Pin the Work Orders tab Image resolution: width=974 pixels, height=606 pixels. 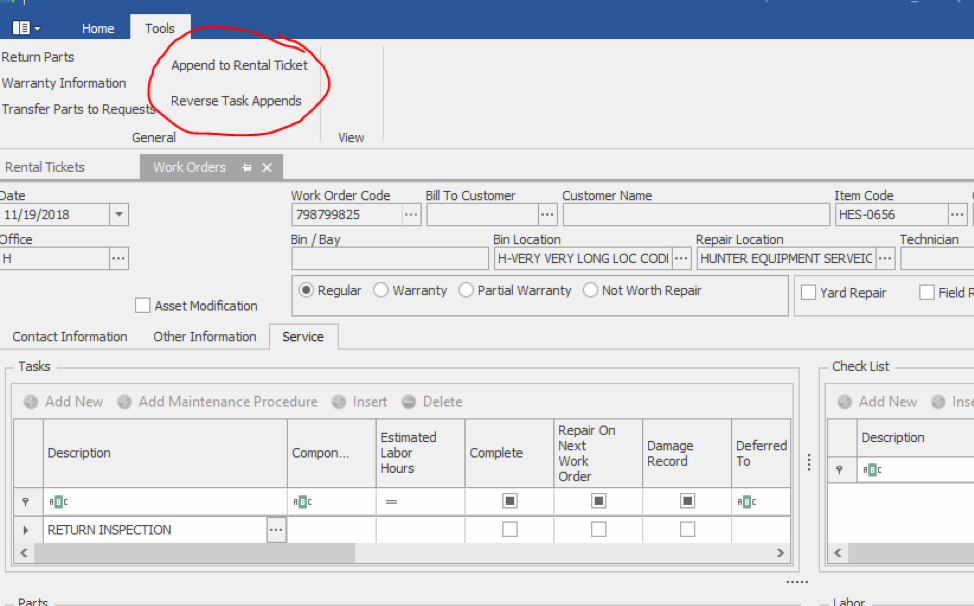(247, 168)
